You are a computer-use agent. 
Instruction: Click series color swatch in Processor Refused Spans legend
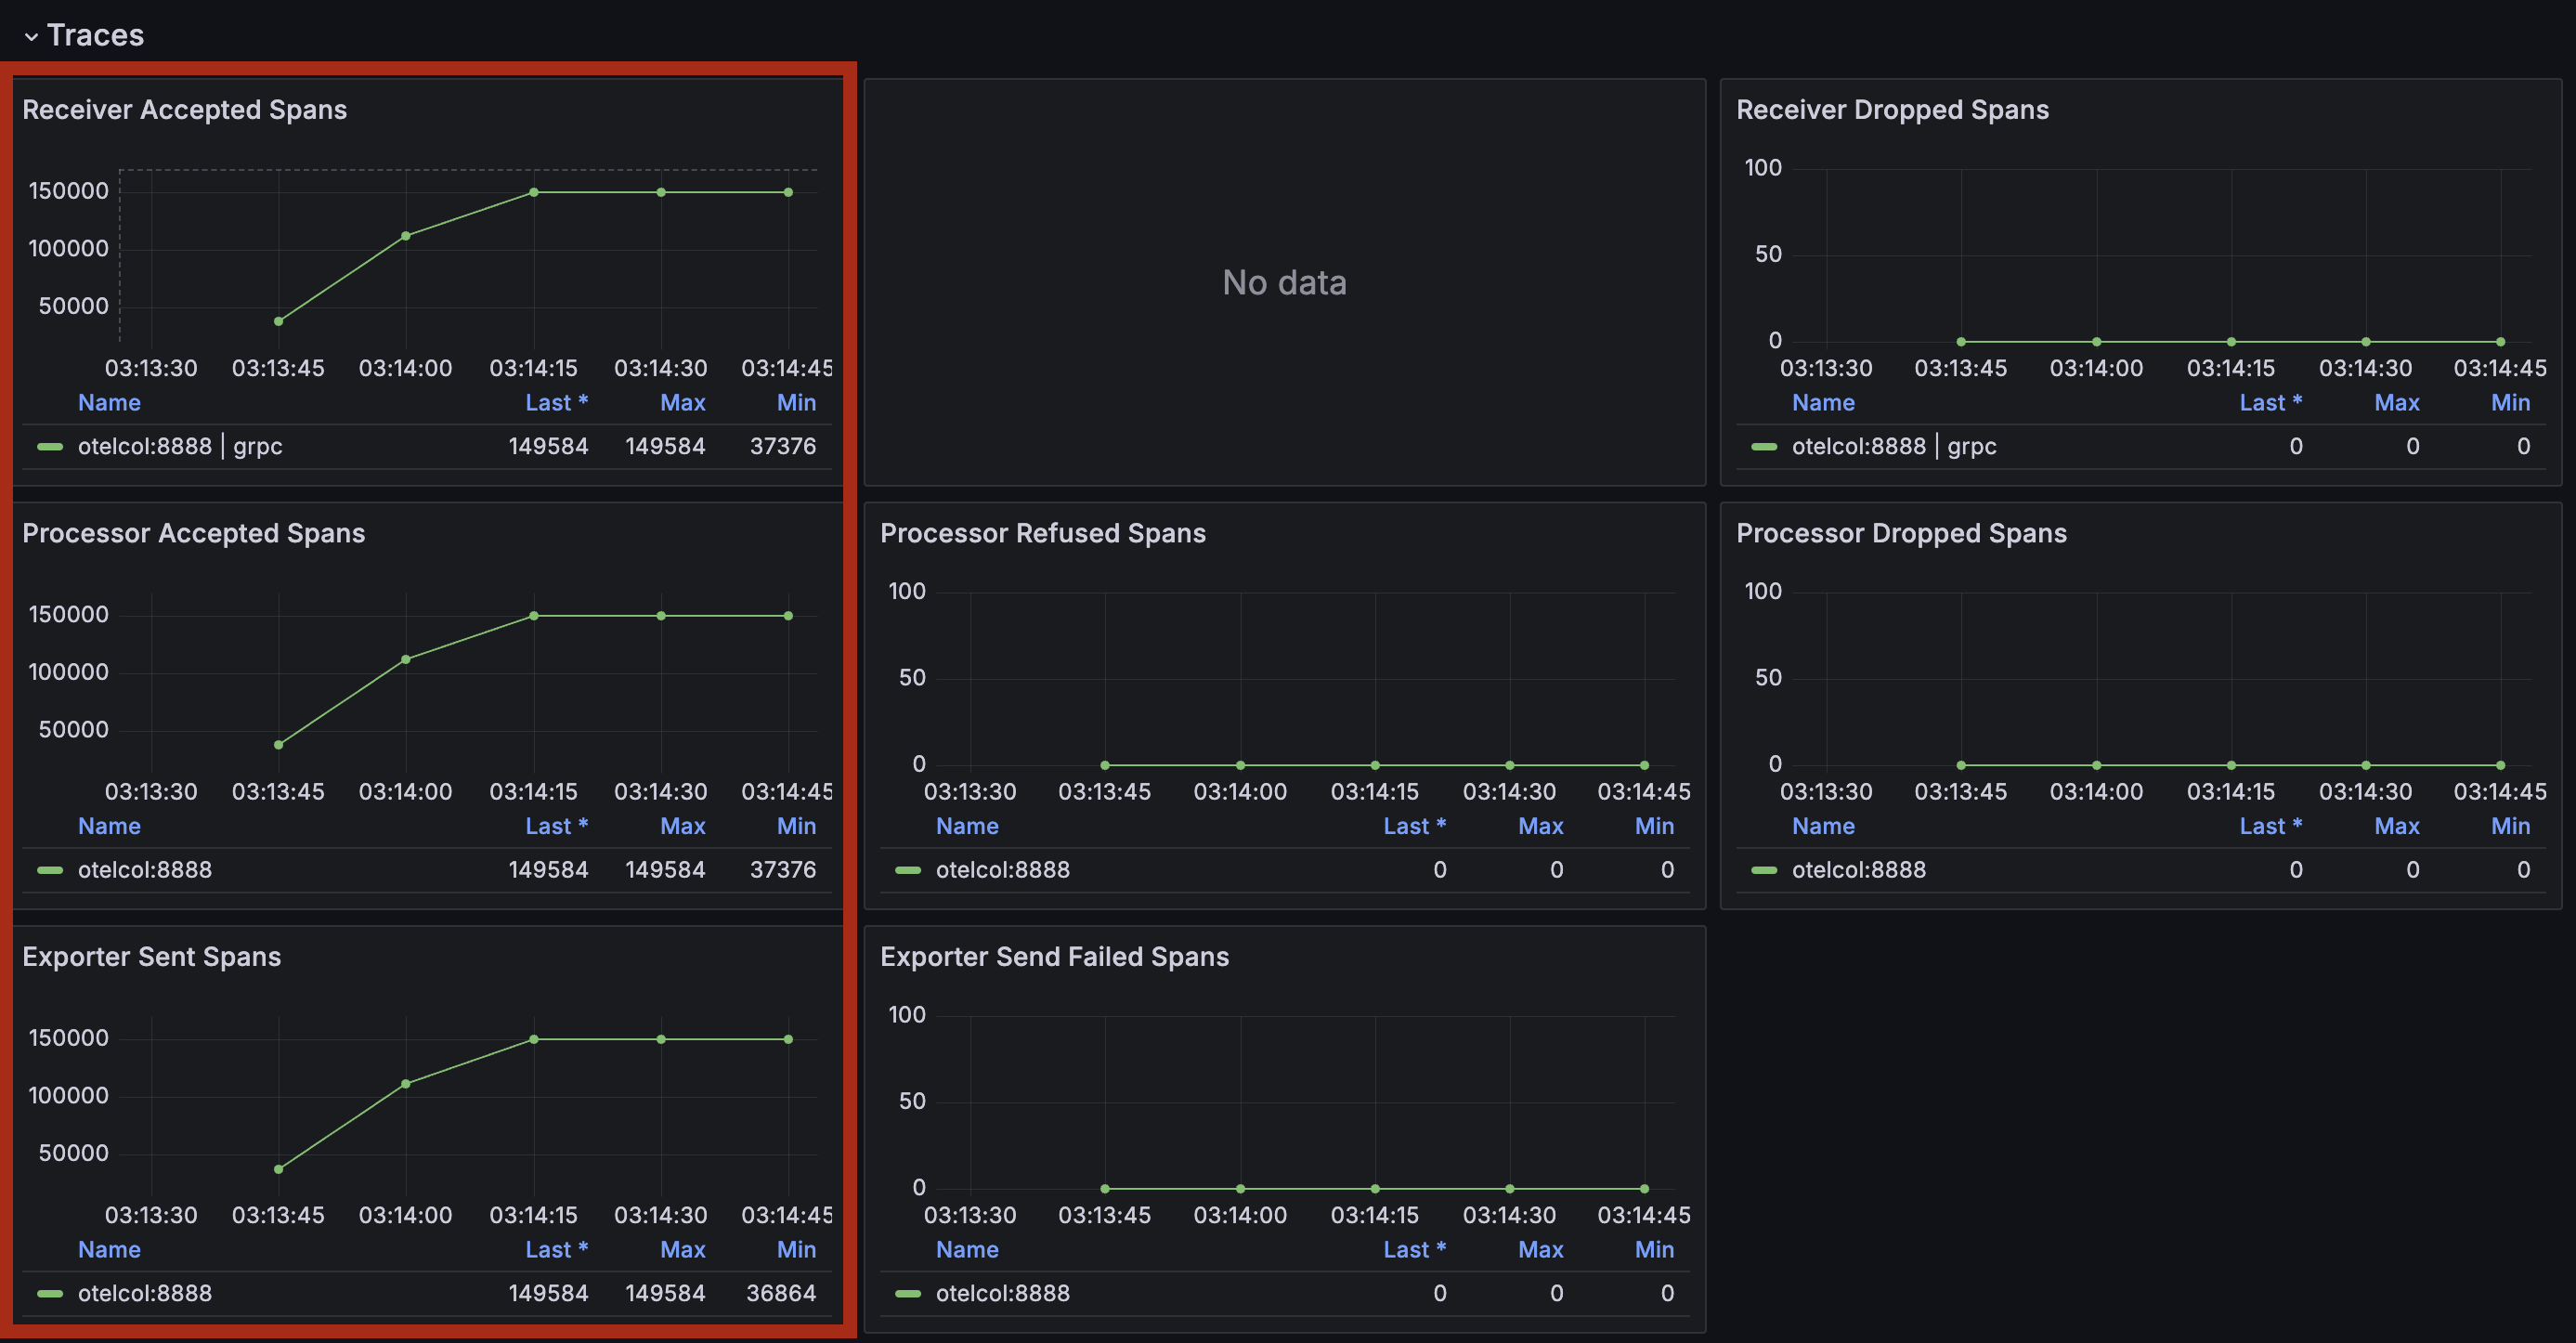tap(908, 870)
